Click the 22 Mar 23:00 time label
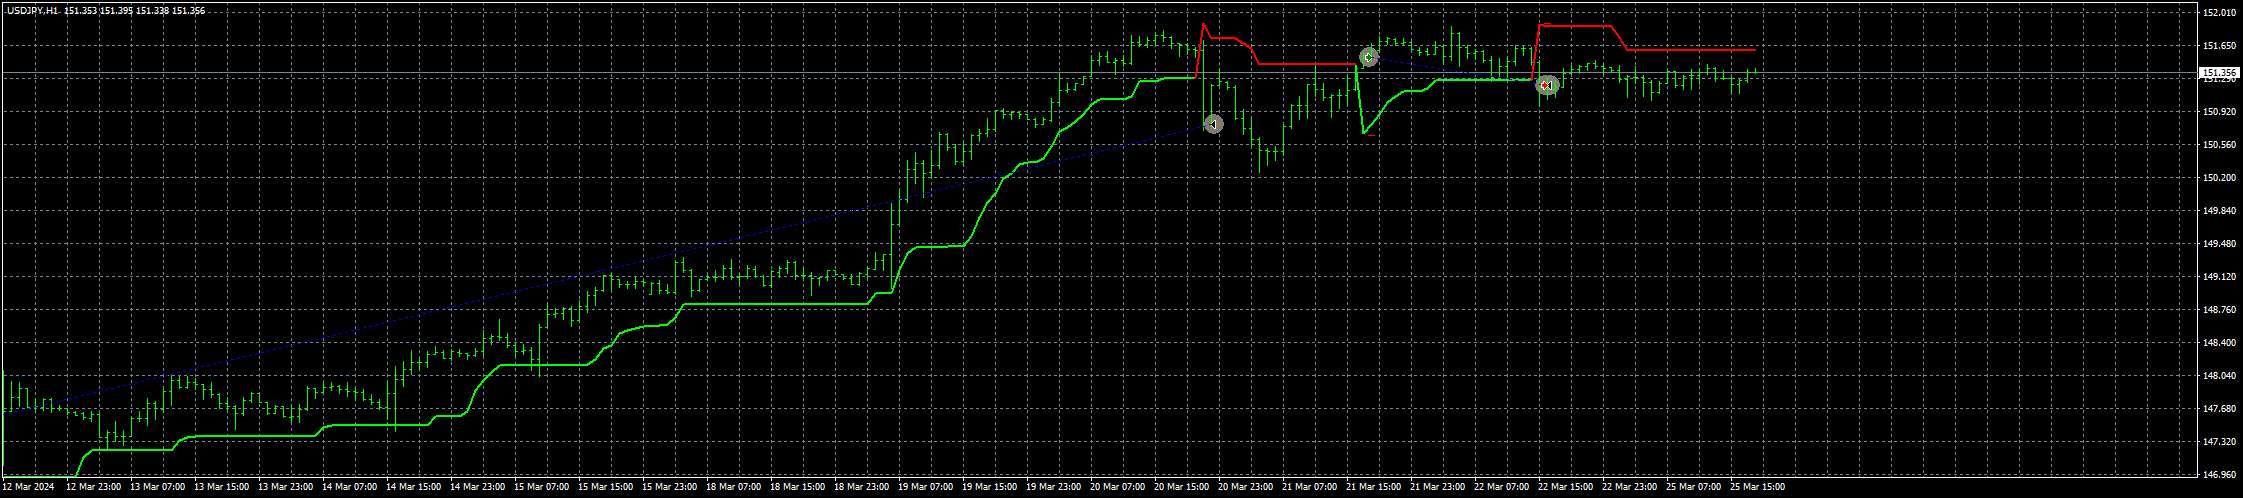The height and width of the screenshot is (498, 2243). tap(1630, 487)
